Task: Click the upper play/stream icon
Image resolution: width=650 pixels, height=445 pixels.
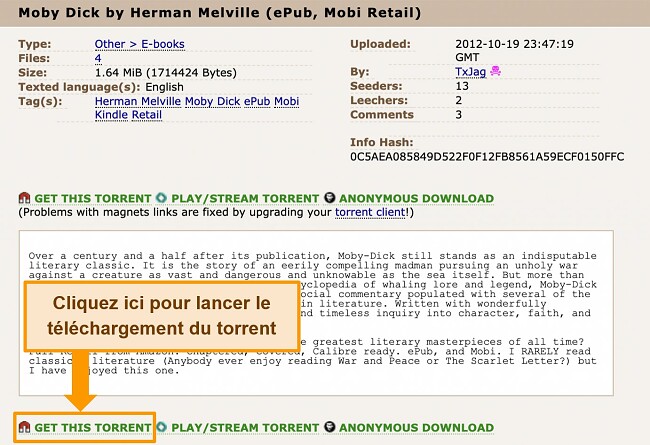Action: [x=161, y=198]
